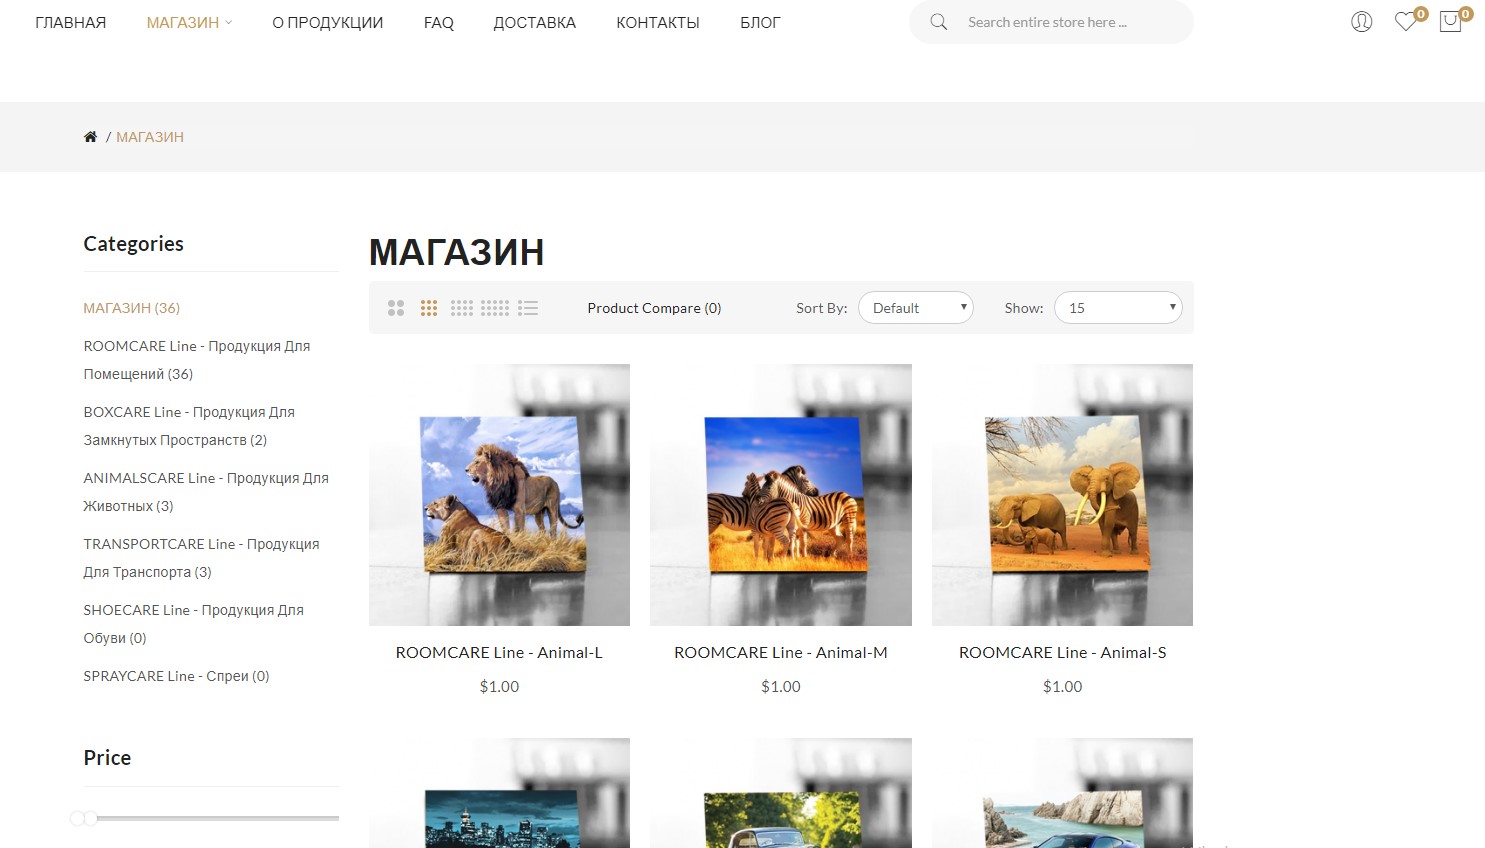1485x848 pixels.
Task: Click the МАГАЗИН page heading
Action: coord(457,252)
